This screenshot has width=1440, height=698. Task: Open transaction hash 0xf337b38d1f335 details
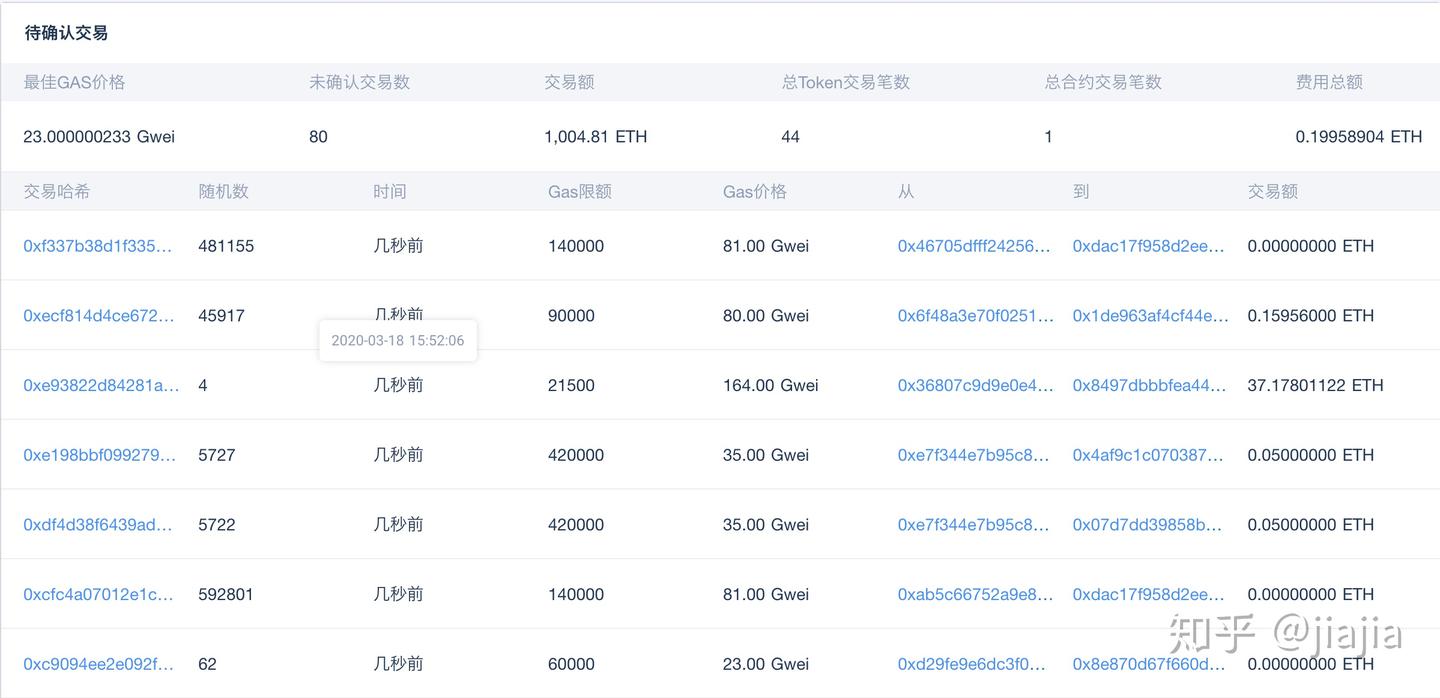click(97, 245)
